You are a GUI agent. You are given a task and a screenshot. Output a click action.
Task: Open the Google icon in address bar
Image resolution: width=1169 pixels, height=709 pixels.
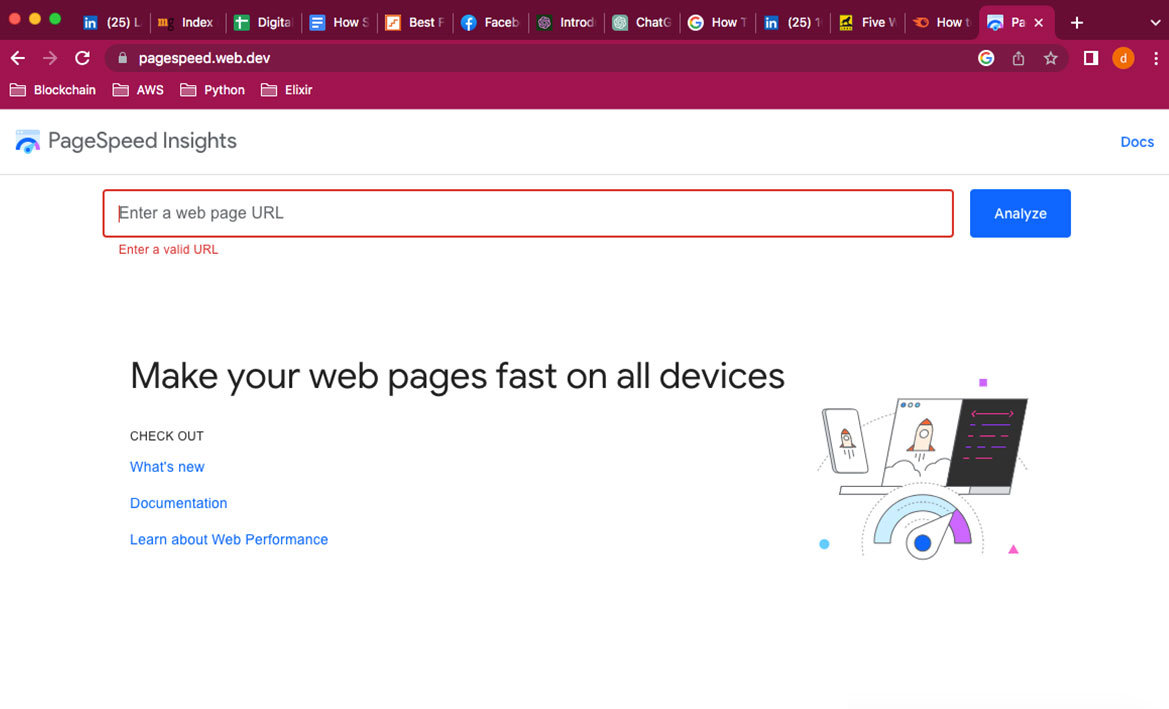986,58
